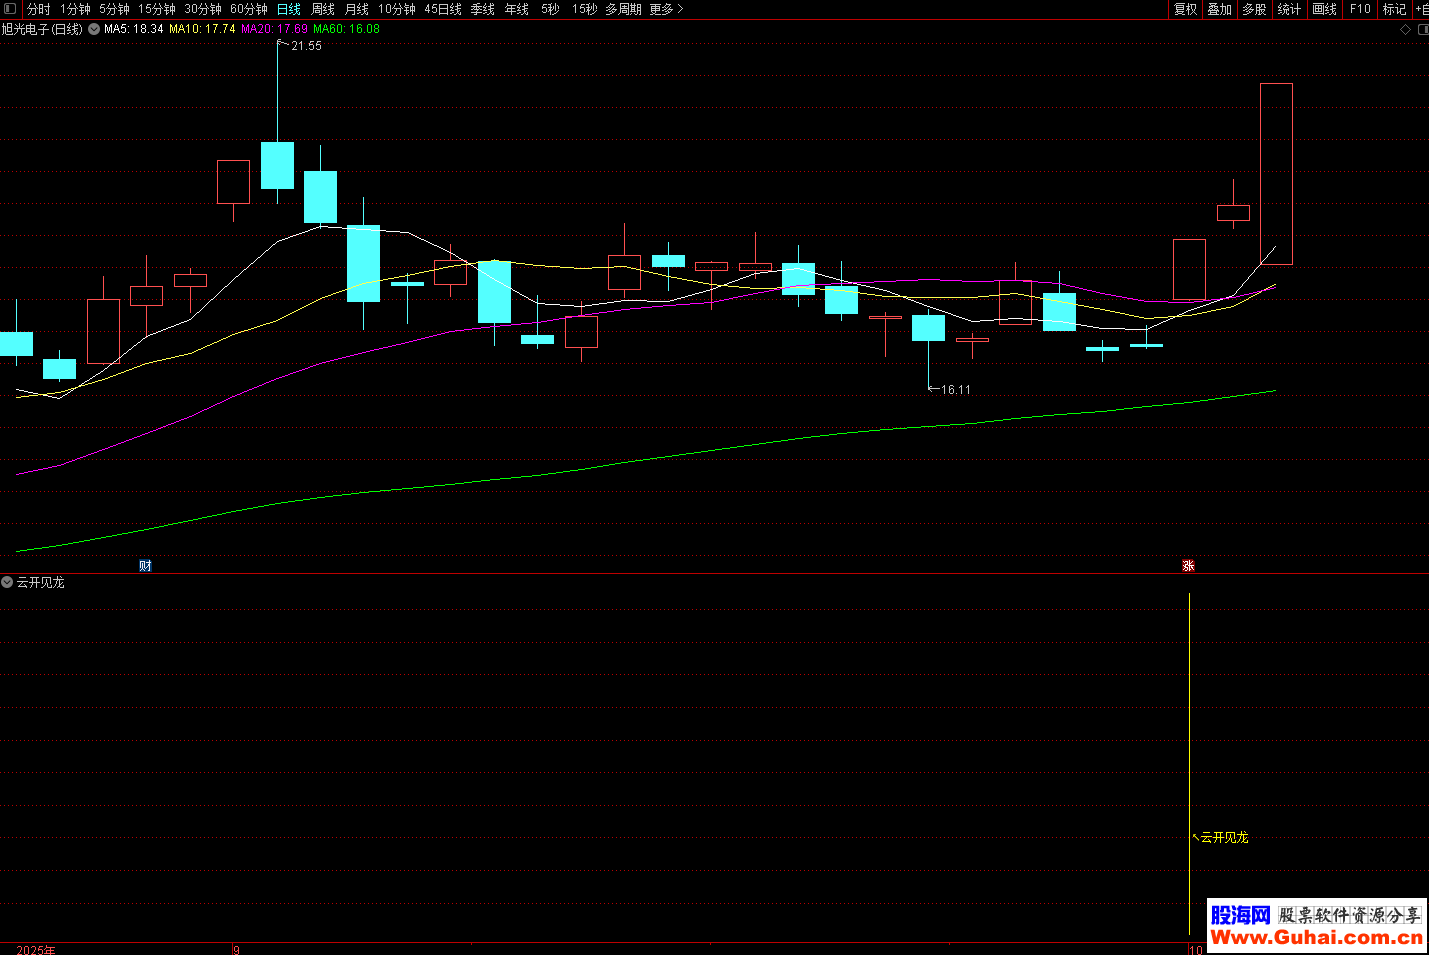Click the panel layout icon at top-left

click(x=10, y=9)
